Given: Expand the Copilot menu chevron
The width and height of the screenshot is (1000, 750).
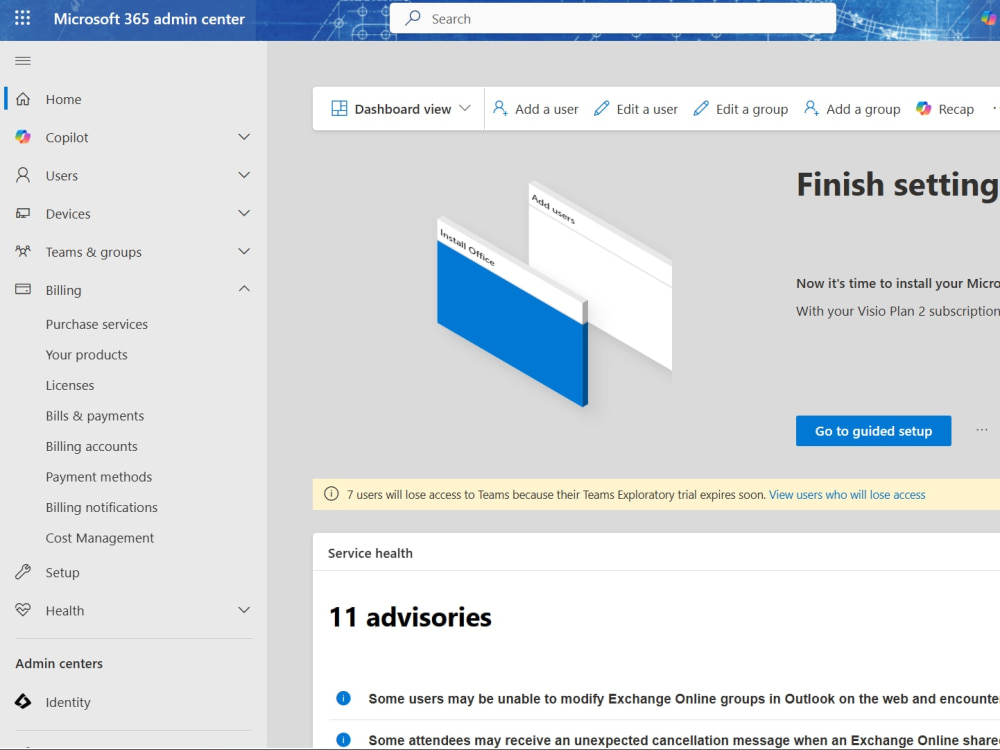Looking at the screenshot, I should (244, 137).
